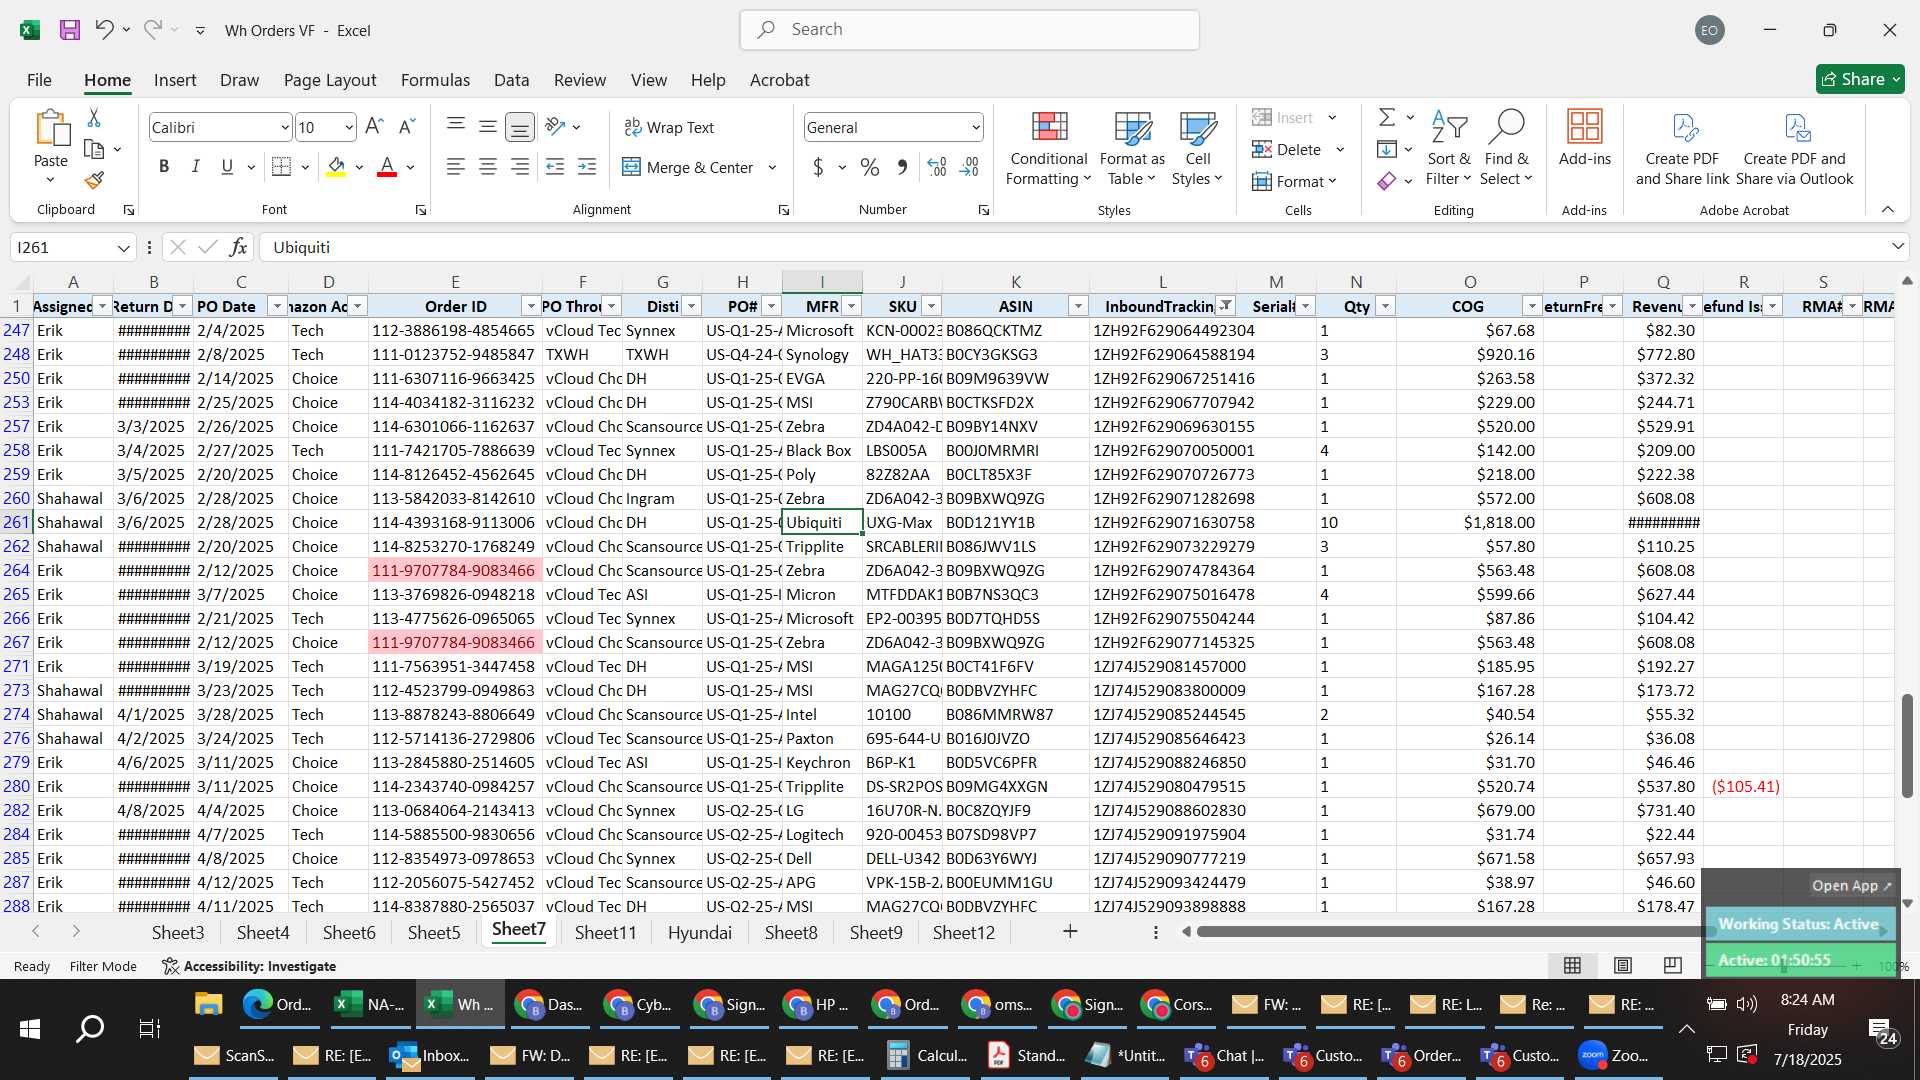Image resolution: width=1920 pixels, height=1080 pixels.
Task: Click Accessibility: Investigate in status bar
Action: click(249, 966)
